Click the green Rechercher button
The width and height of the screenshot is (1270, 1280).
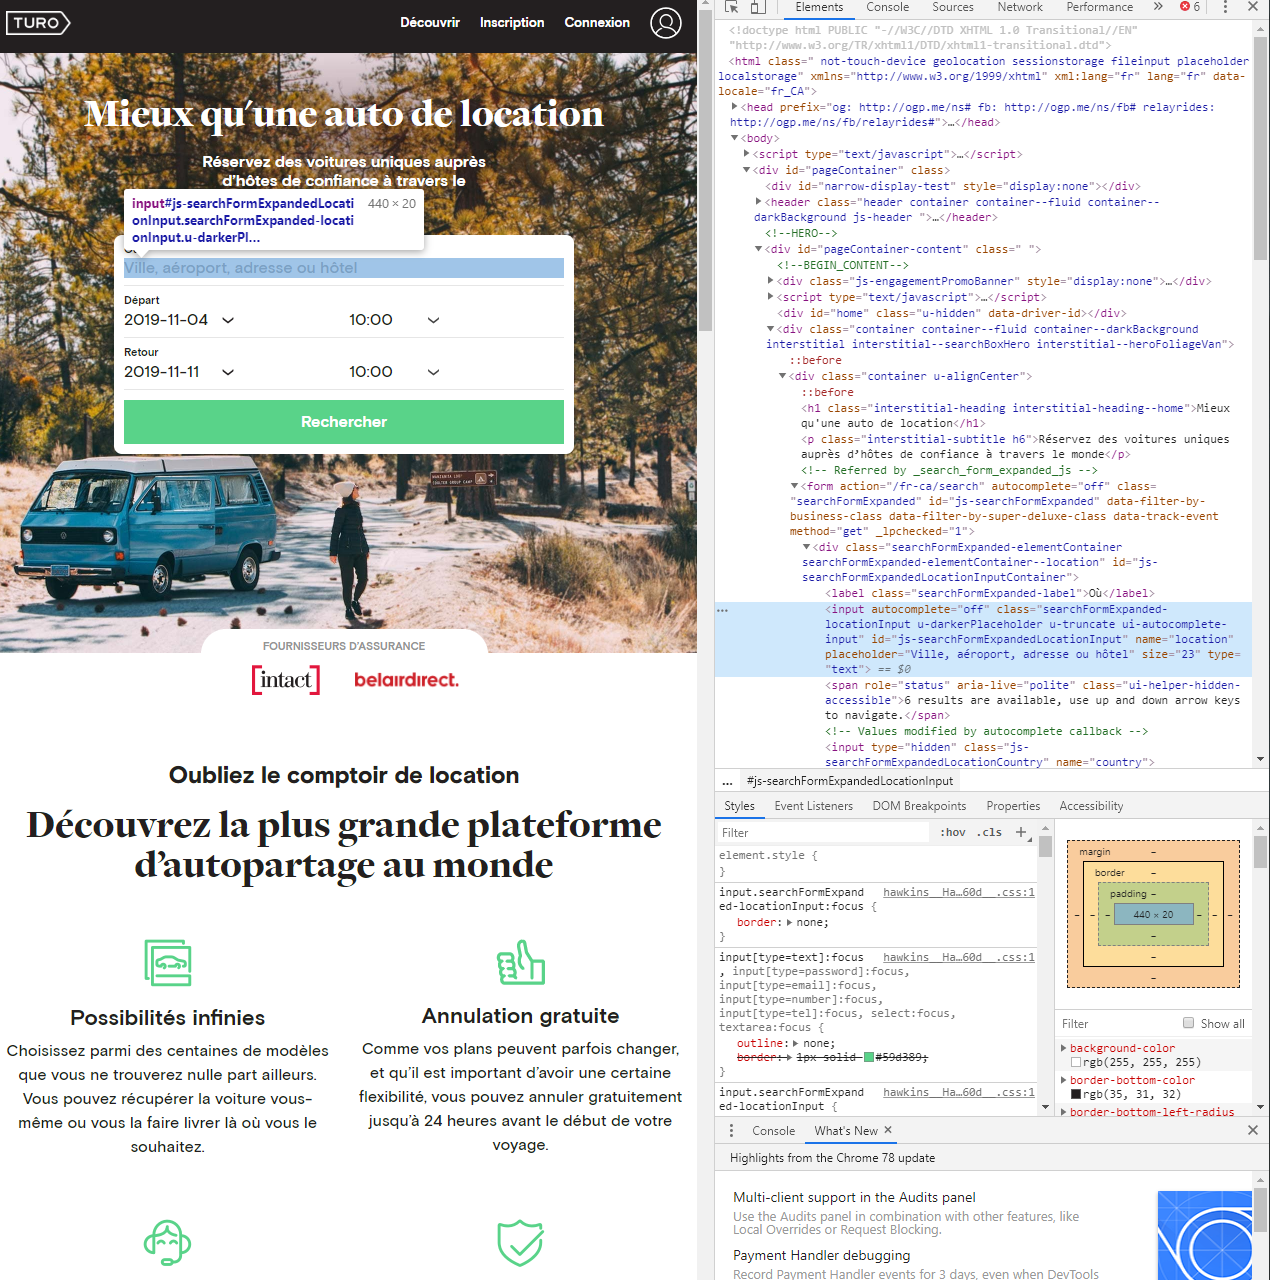coord(343,422)
